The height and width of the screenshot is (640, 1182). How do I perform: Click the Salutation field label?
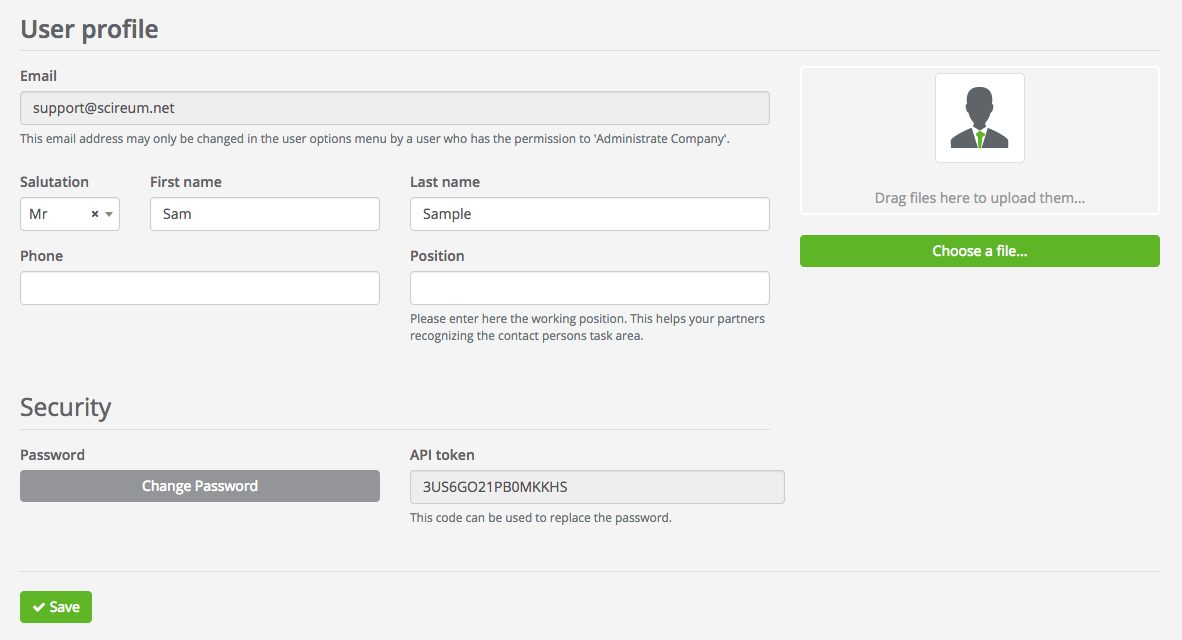pos(54,182)
